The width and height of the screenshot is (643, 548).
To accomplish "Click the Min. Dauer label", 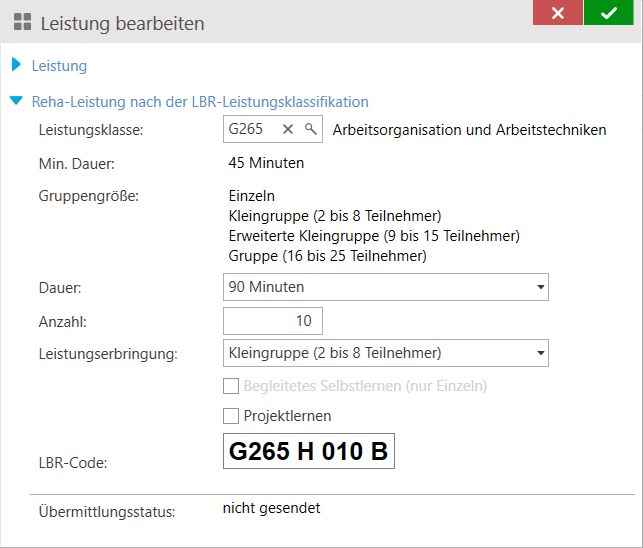I will point(77,164).
